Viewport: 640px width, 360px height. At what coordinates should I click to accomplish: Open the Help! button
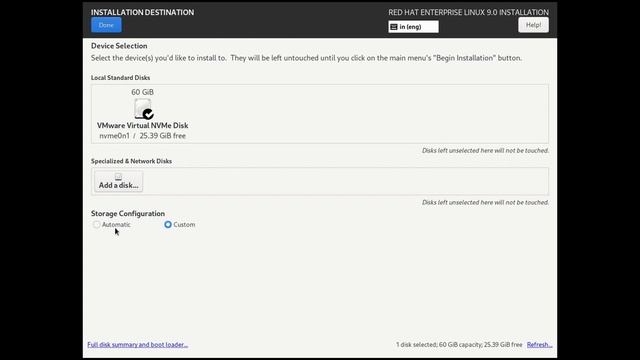point(533,25)
